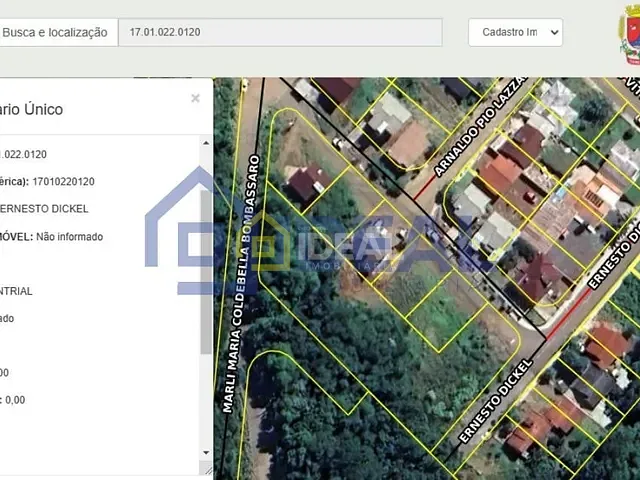Click the search field containing 17.01.022.0120
The width and height of the screenshot is (640, 480).
pos(280,32)
